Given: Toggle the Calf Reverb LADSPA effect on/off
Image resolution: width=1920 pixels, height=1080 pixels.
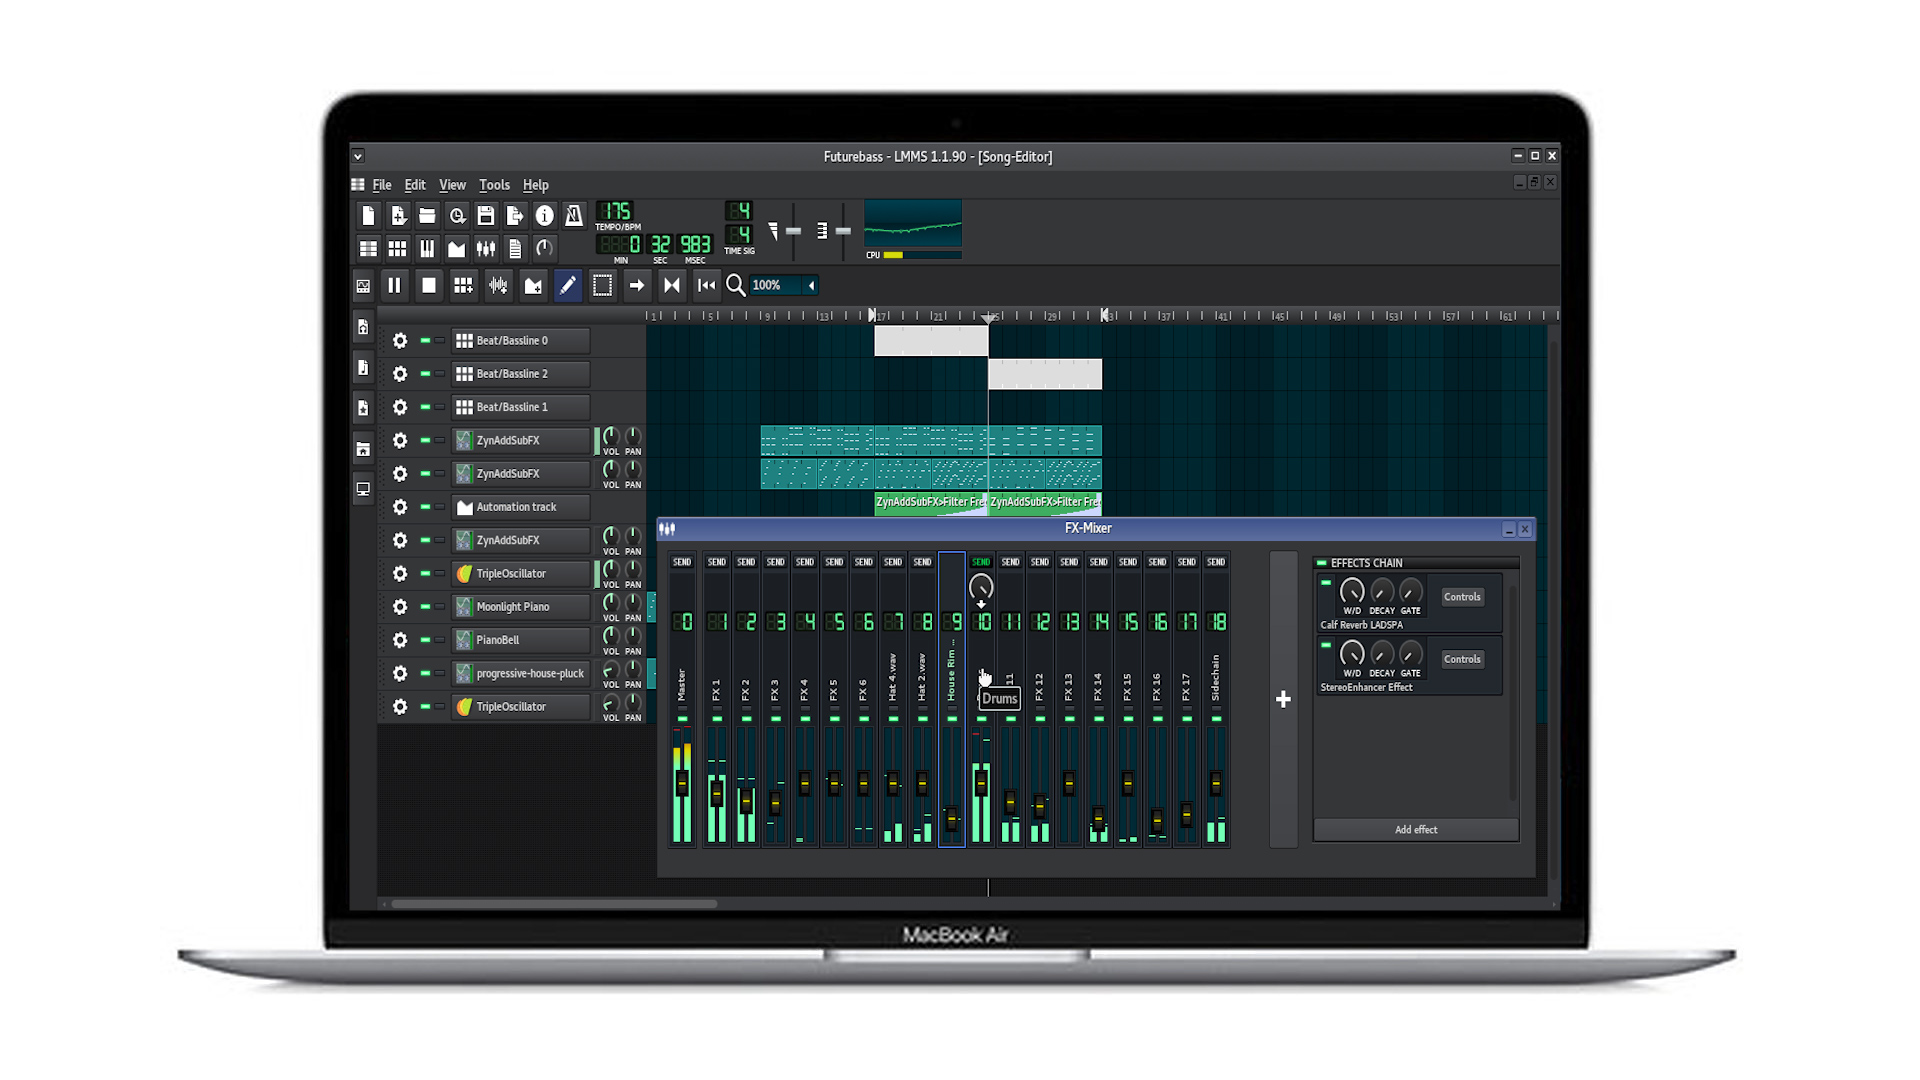Looking at the screenshot, I should click(x=1326, y=583).
